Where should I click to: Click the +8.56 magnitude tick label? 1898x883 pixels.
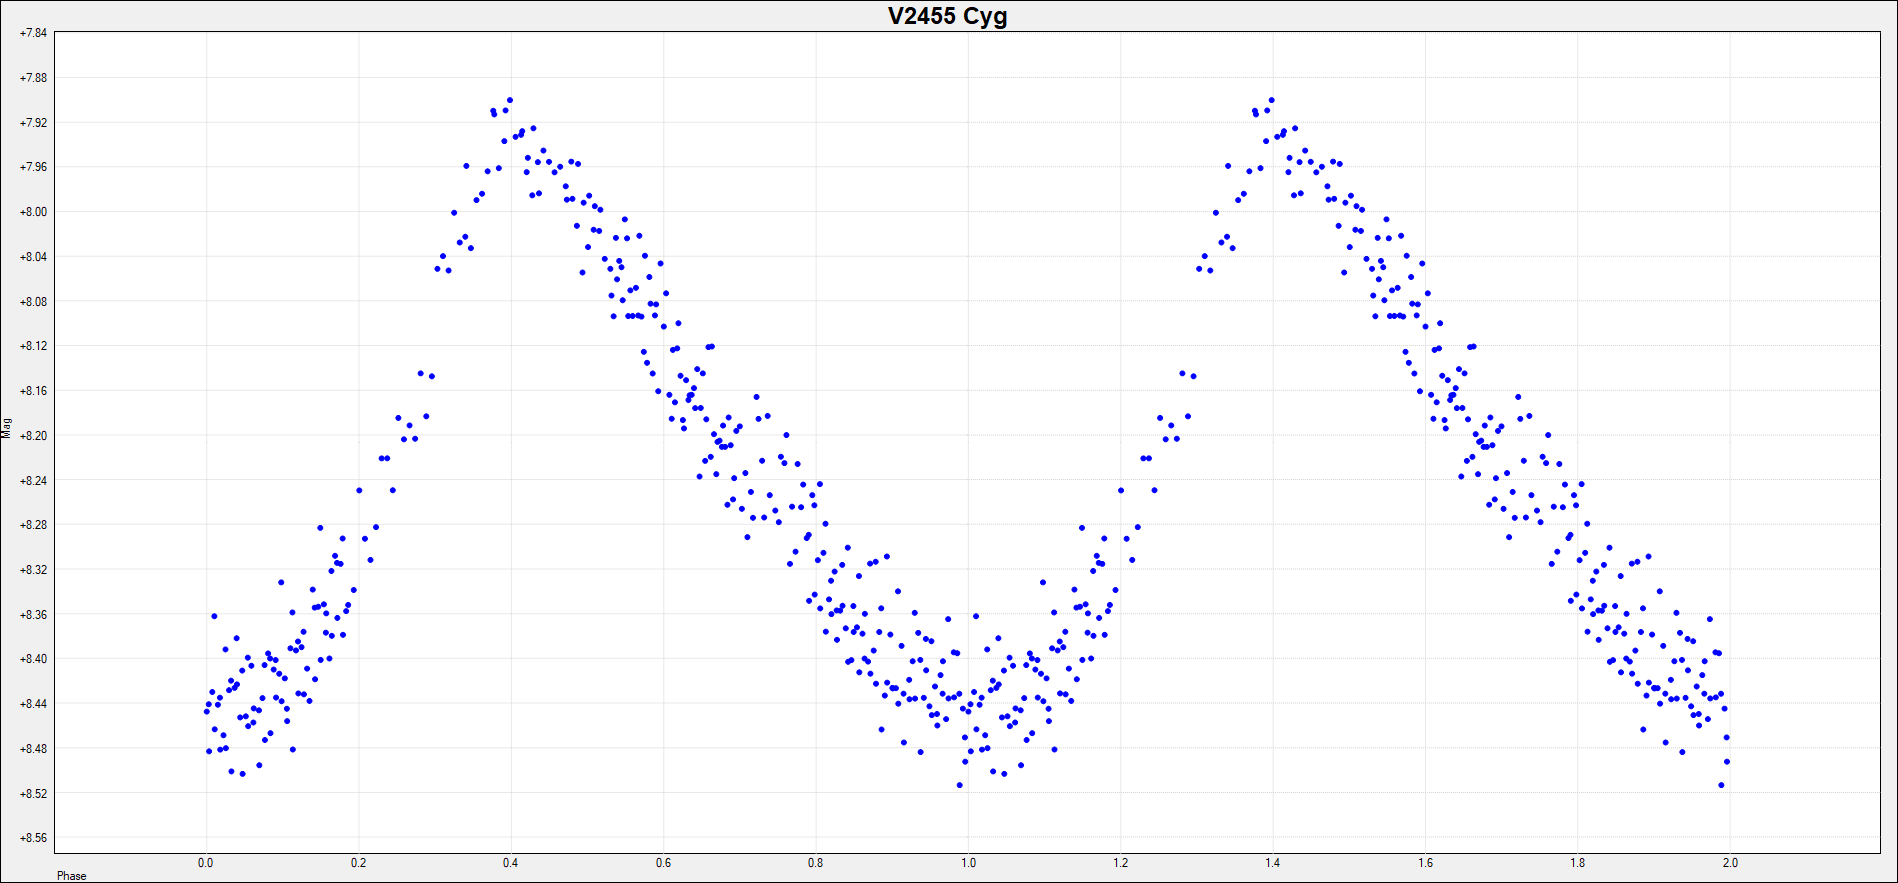[x=33, y=838]
